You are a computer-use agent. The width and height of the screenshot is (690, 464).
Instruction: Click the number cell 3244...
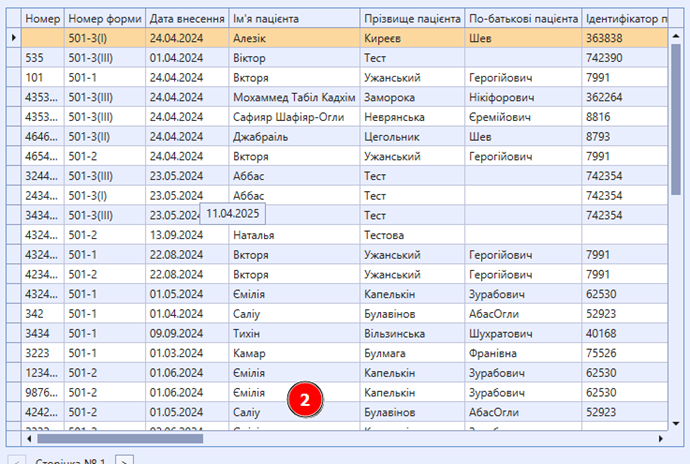pos(43,176)
